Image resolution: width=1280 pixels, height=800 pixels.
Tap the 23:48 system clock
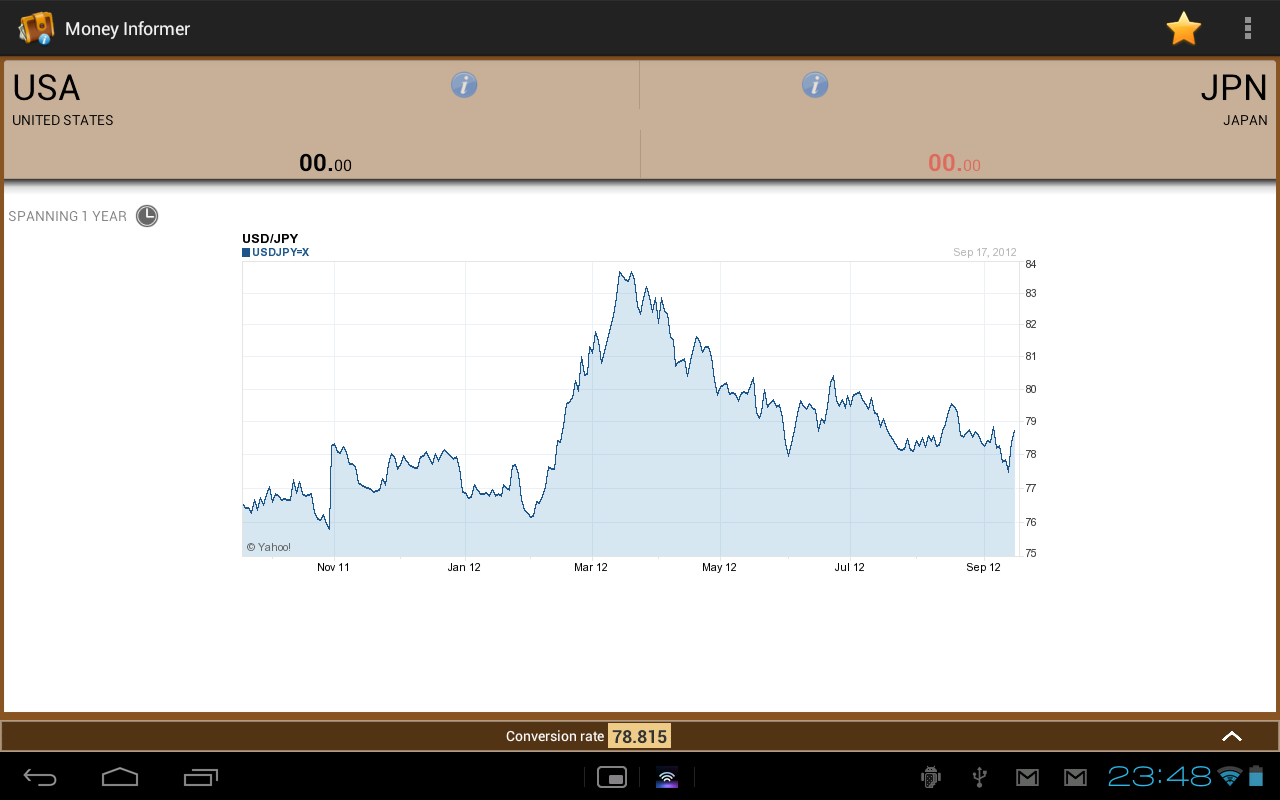[1160, 776]
